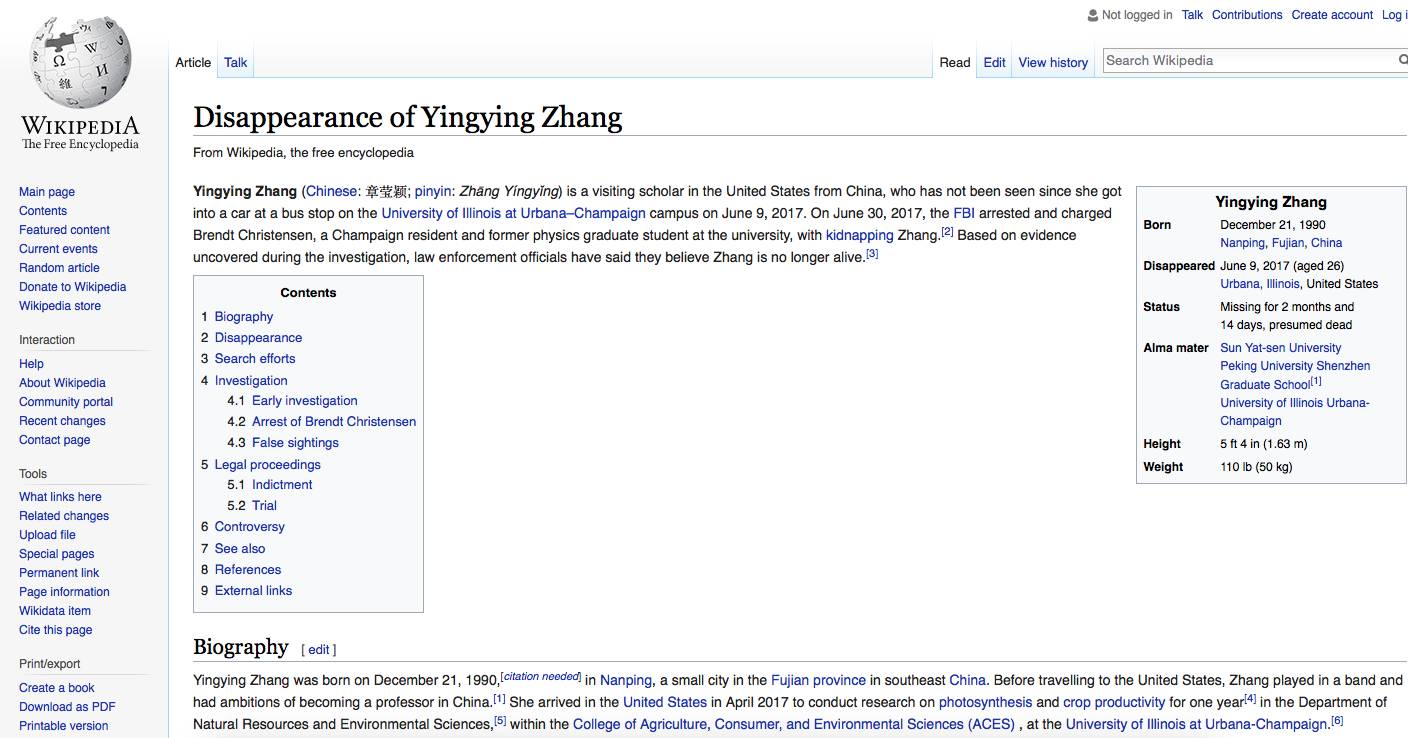The width and height of the screenshot is (1408, 738).
Task: Open the Permanent link tool
Action: [x=59, y=573]
